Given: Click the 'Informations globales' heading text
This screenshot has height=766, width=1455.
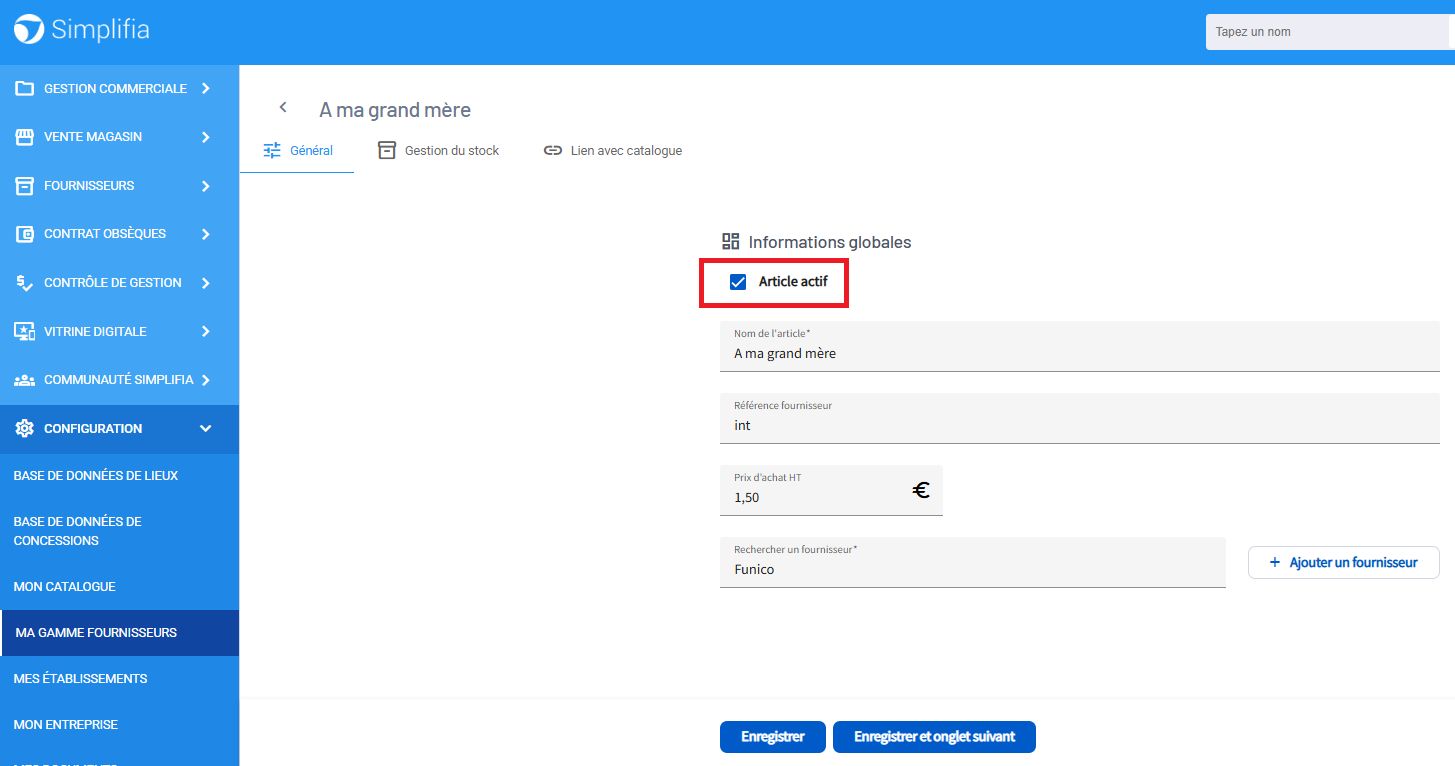Looking at the screenshot, I should coord(830,242).
